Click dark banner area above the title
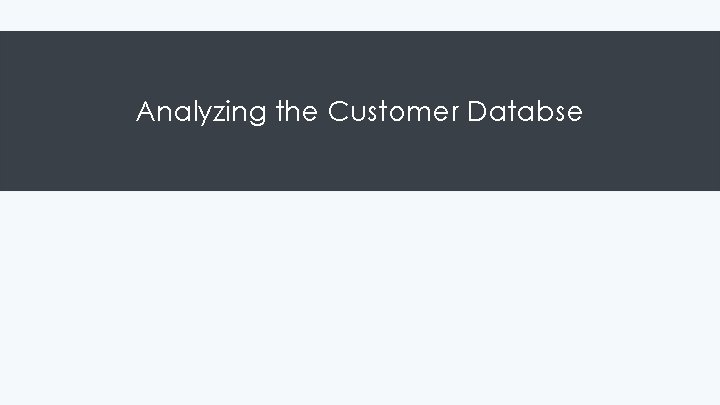The width and height of the screenshot is (720, 405). point(360,64)
